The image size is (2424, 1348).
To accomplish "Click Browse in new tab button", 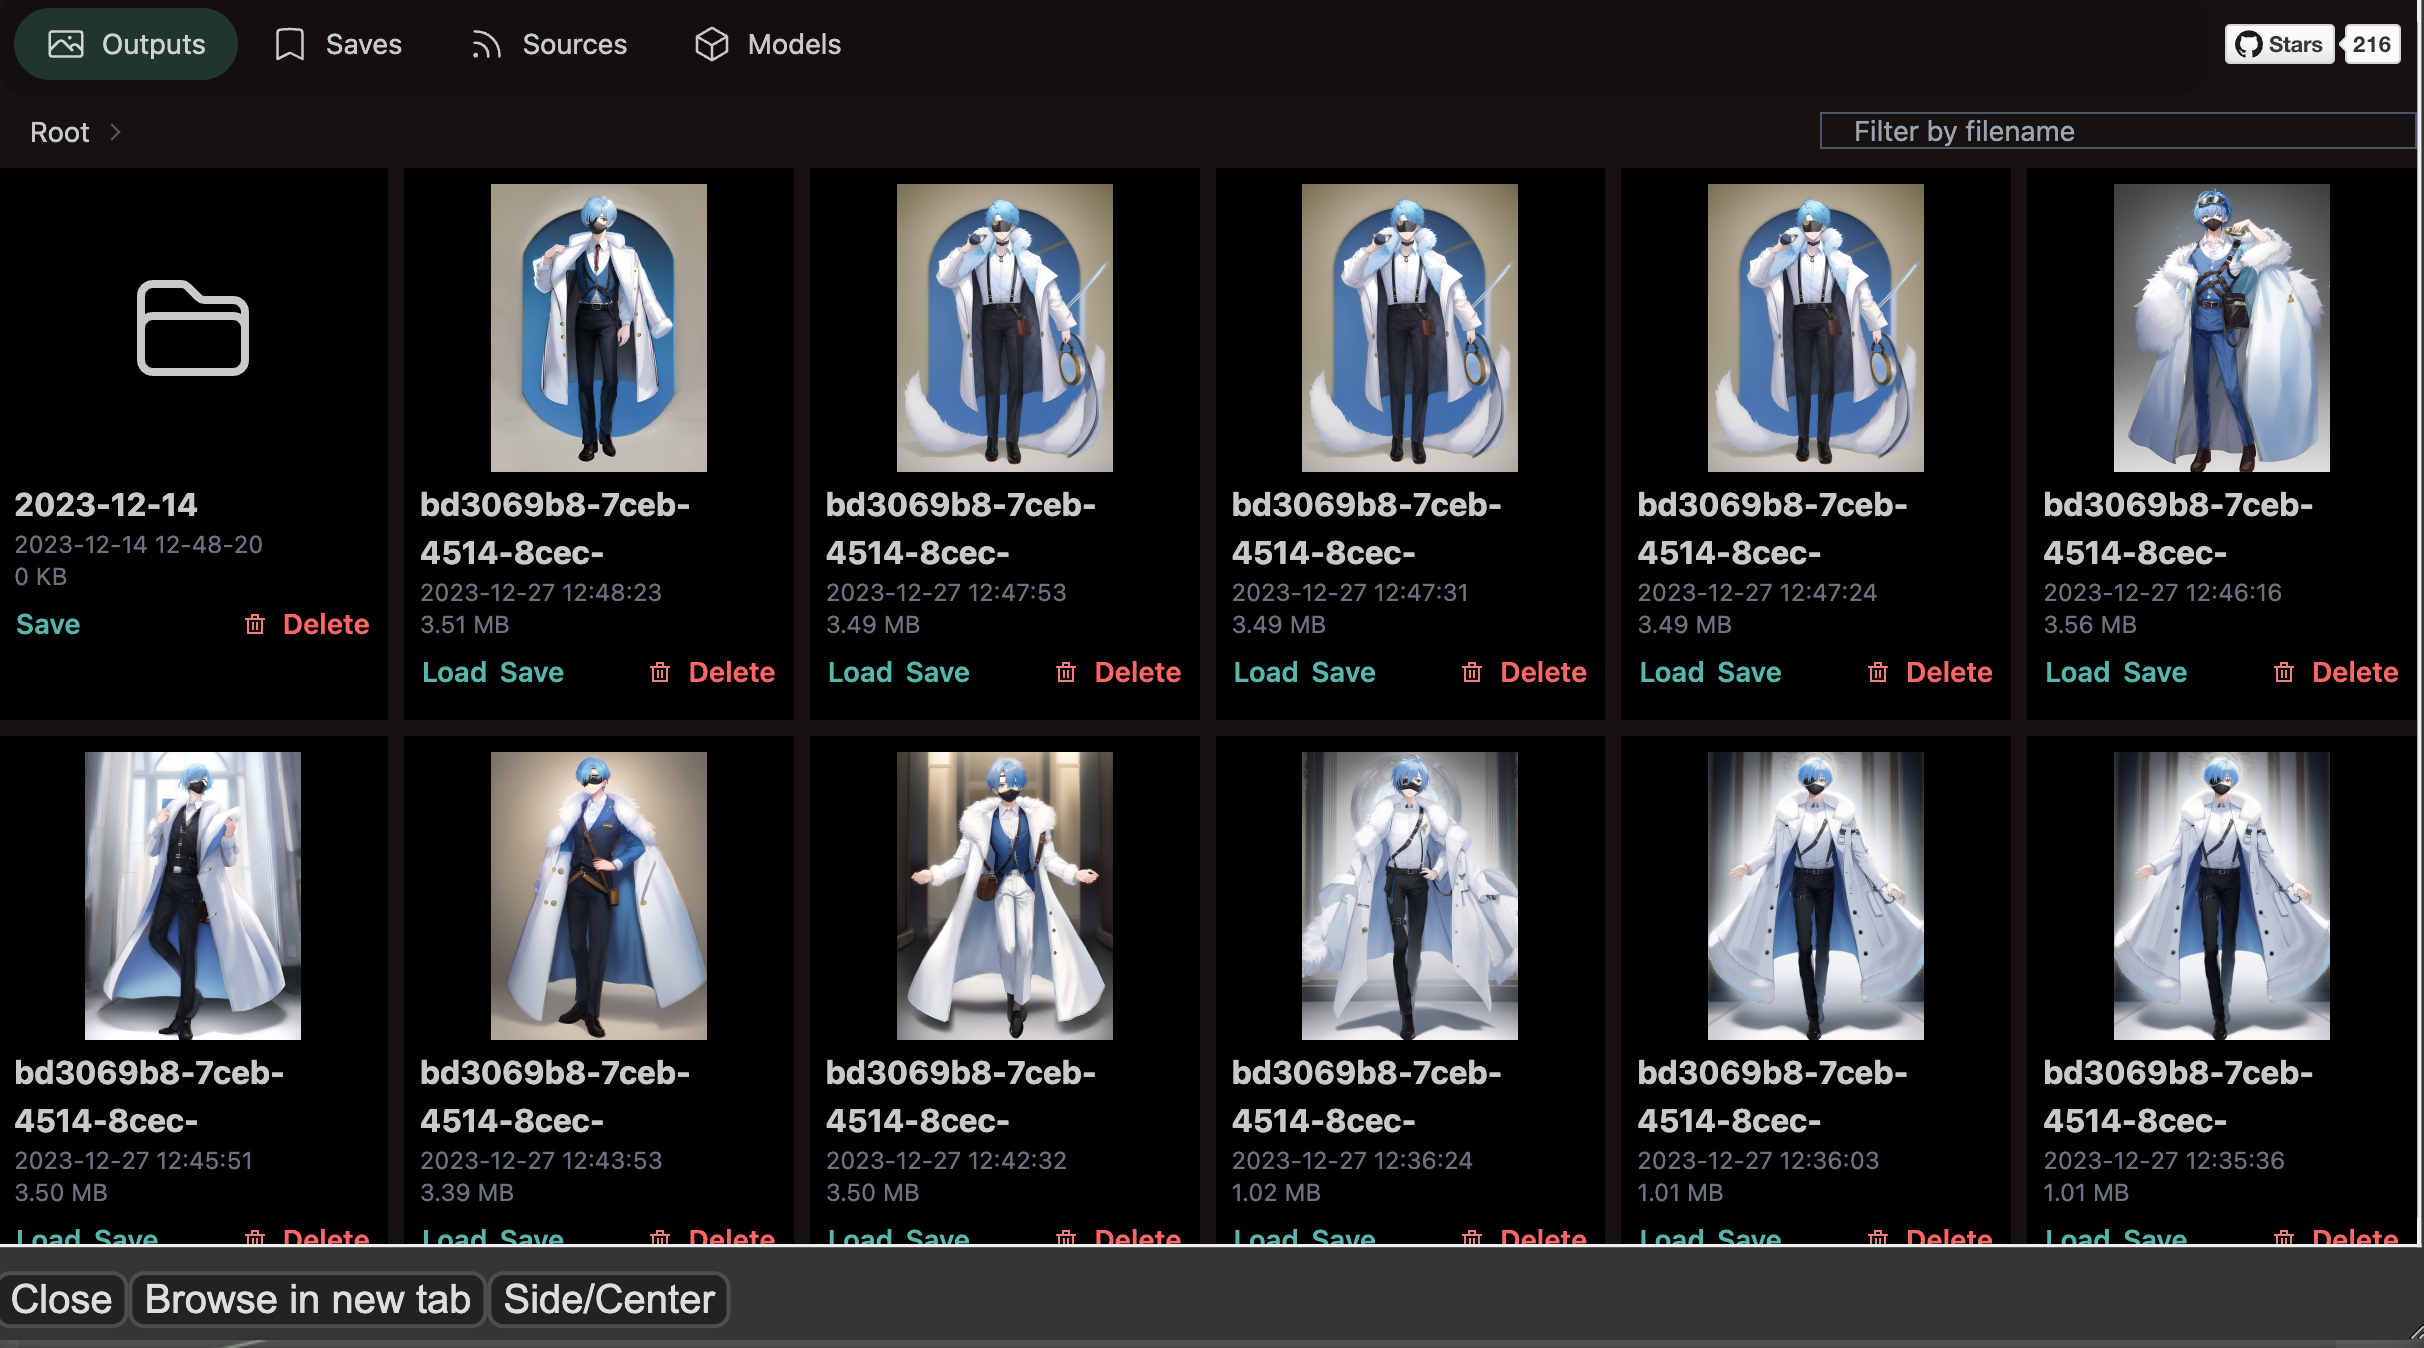I will click(x=307, y=1299).
